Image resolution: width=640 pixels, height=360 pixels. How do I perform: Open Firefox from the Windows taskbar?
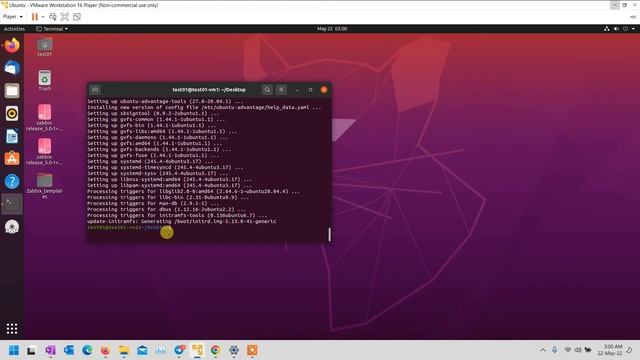[105, 350]
